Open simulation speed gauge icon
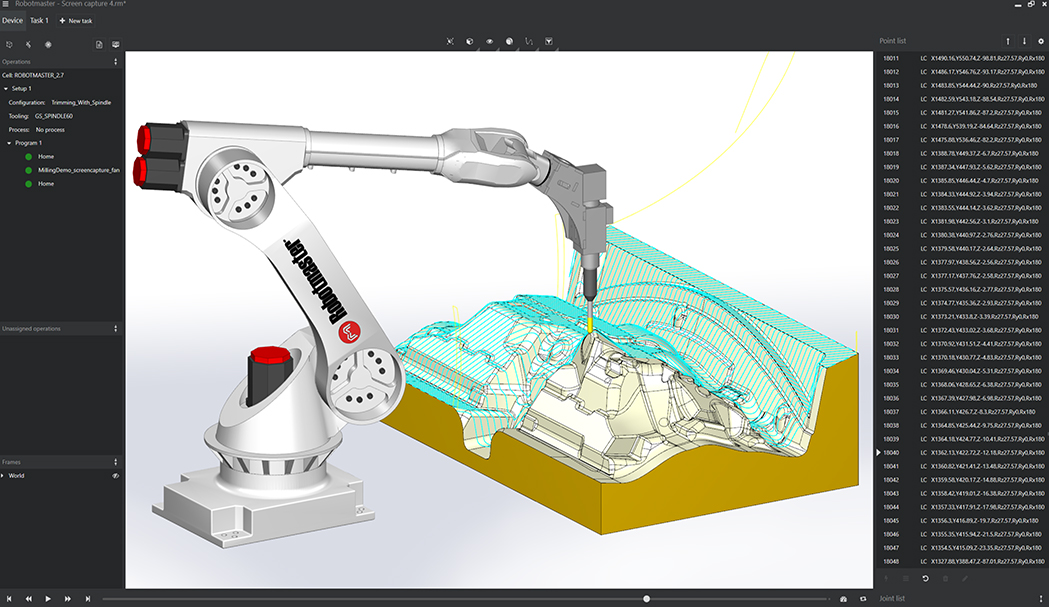The height and width of the screenshot is (607, 1049). point(843,599)
